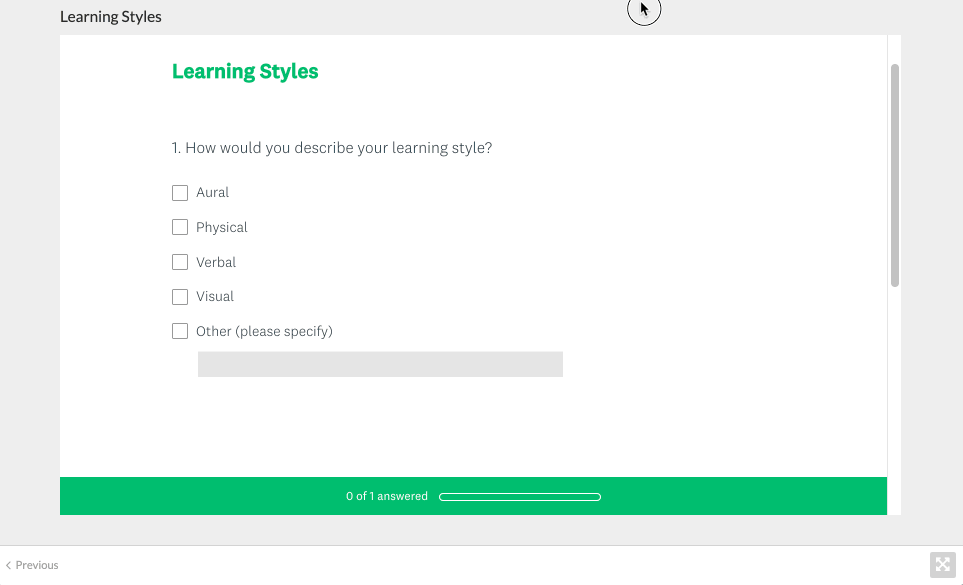The width and height of the screenshot is (963, 585).
Task: Pick the Physical option label
Action: pyautogui.click(x=222, y=227)
